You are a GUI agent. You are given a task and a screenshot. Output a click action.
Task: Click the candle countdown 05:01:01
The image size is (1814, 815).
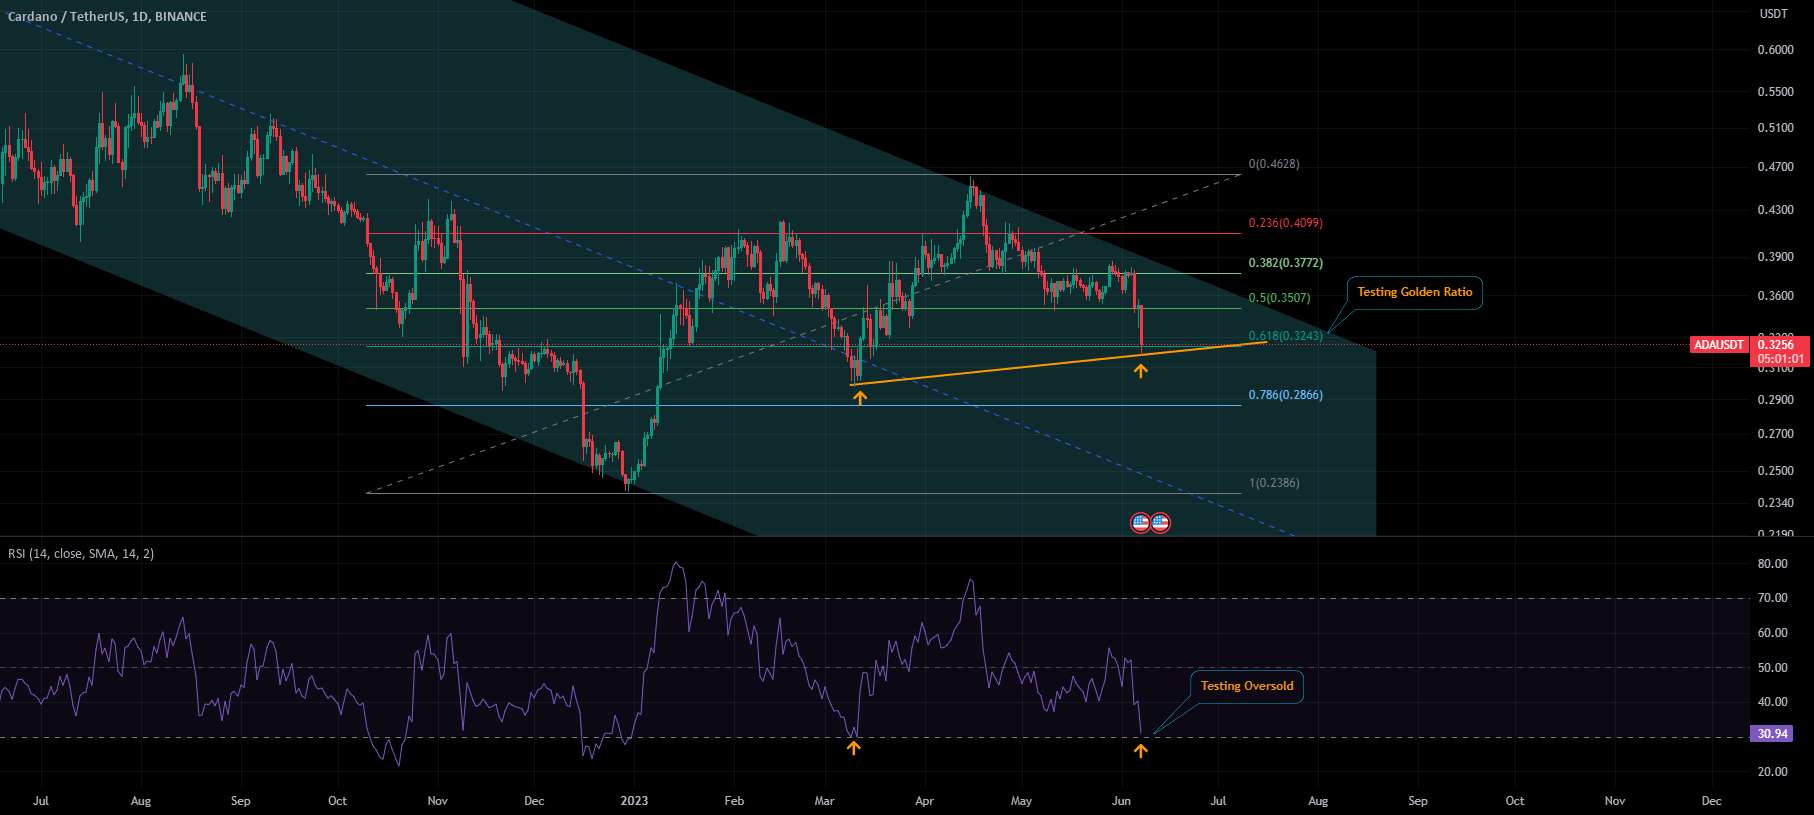[1781, 359]
